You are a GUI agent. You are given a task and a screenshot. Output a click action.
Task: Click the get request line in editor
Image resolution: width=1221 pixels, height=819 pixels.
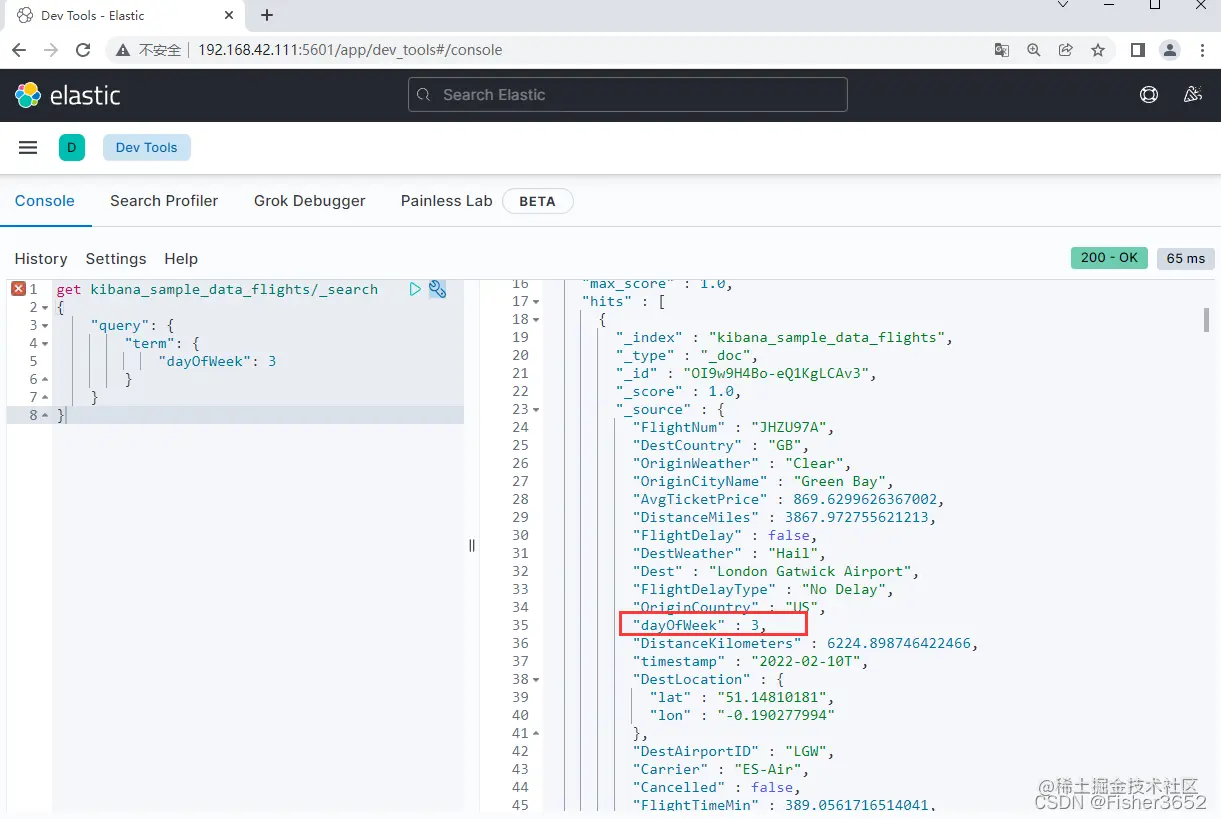click(x=217, y=289)
